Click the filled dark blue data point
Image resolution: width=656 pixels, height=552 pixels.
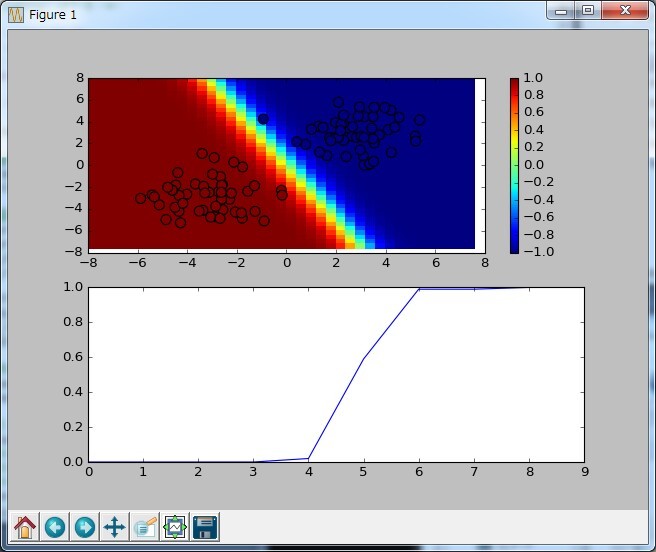[263, 119]
